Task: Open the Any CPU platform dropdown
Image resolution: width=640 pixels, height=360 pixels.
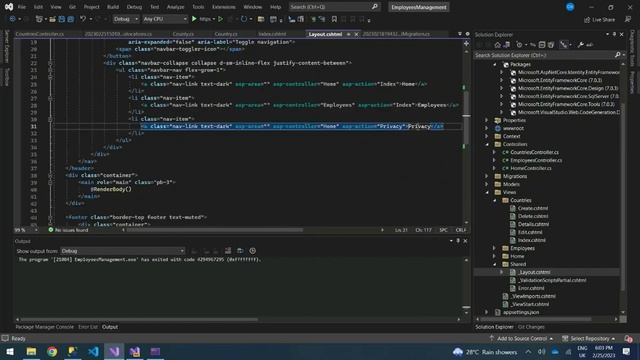Action: pos(165,19)
